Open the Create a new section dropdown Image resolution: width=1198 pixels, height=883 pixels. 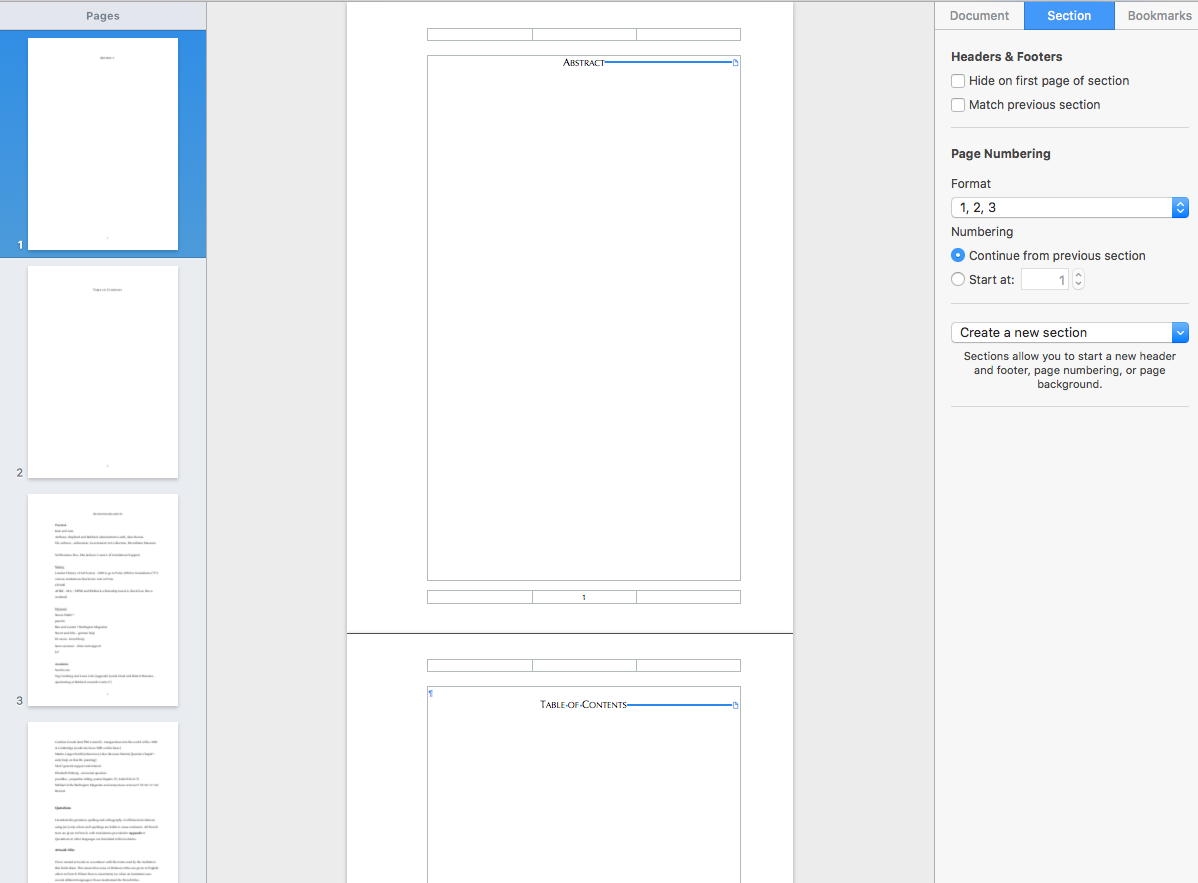click(x=1070, y=332)
